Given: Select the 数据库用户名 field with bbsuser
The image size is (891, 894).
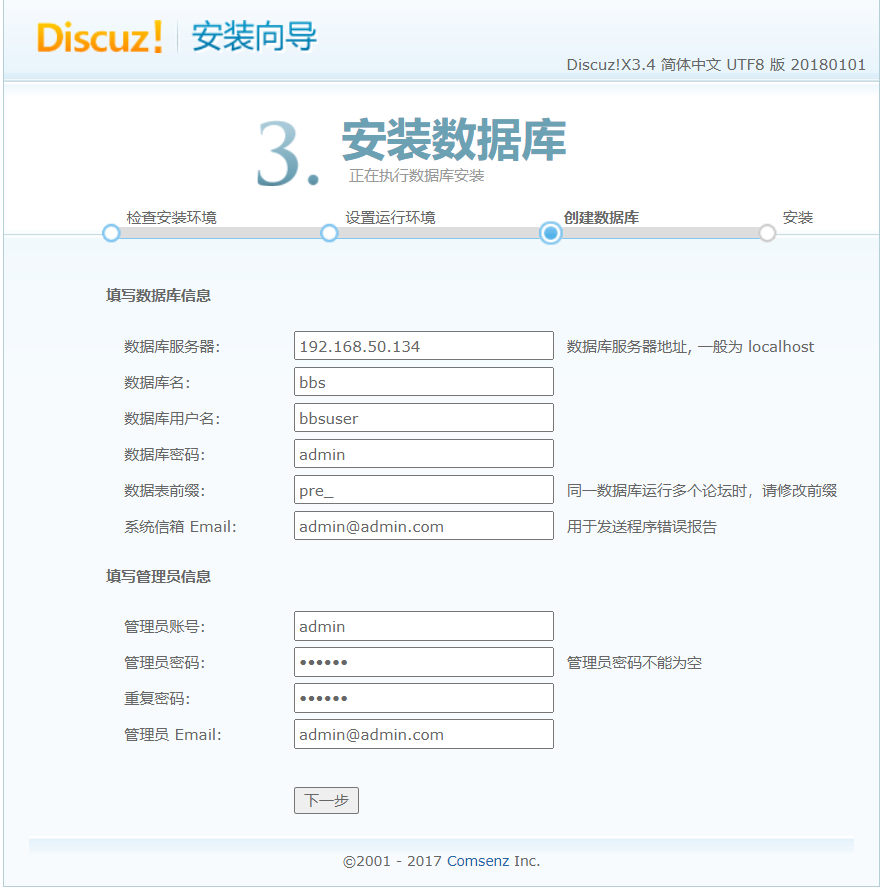Looking at the screenshot, I should pyautogui.click(x=424, y=417).
